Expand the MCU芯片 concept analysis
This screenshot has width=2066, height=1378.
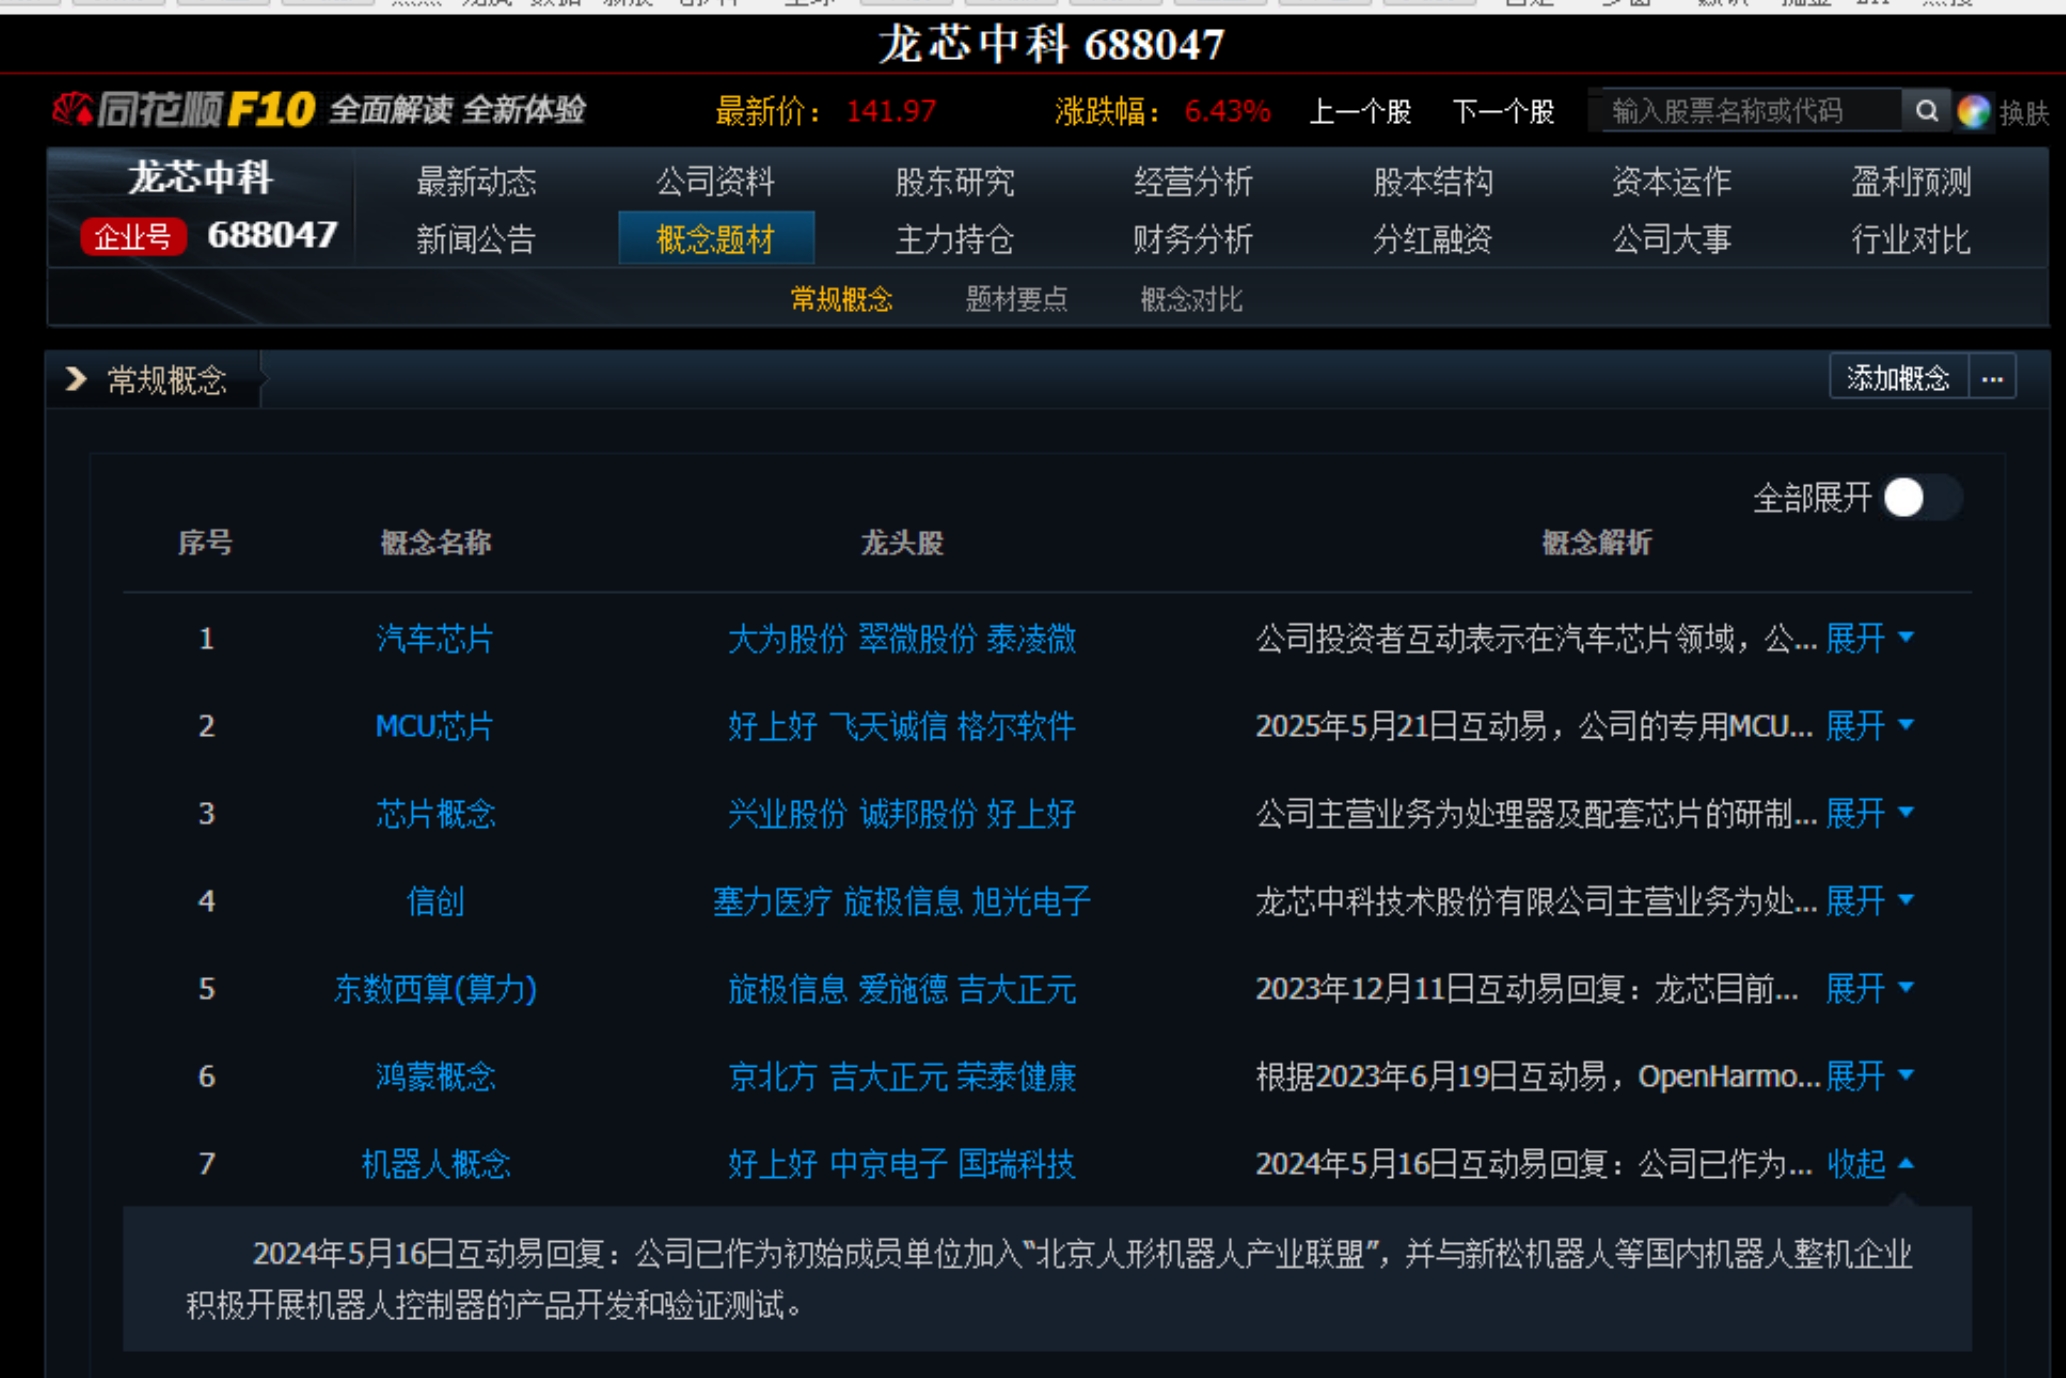click(x=1869, y=725)
